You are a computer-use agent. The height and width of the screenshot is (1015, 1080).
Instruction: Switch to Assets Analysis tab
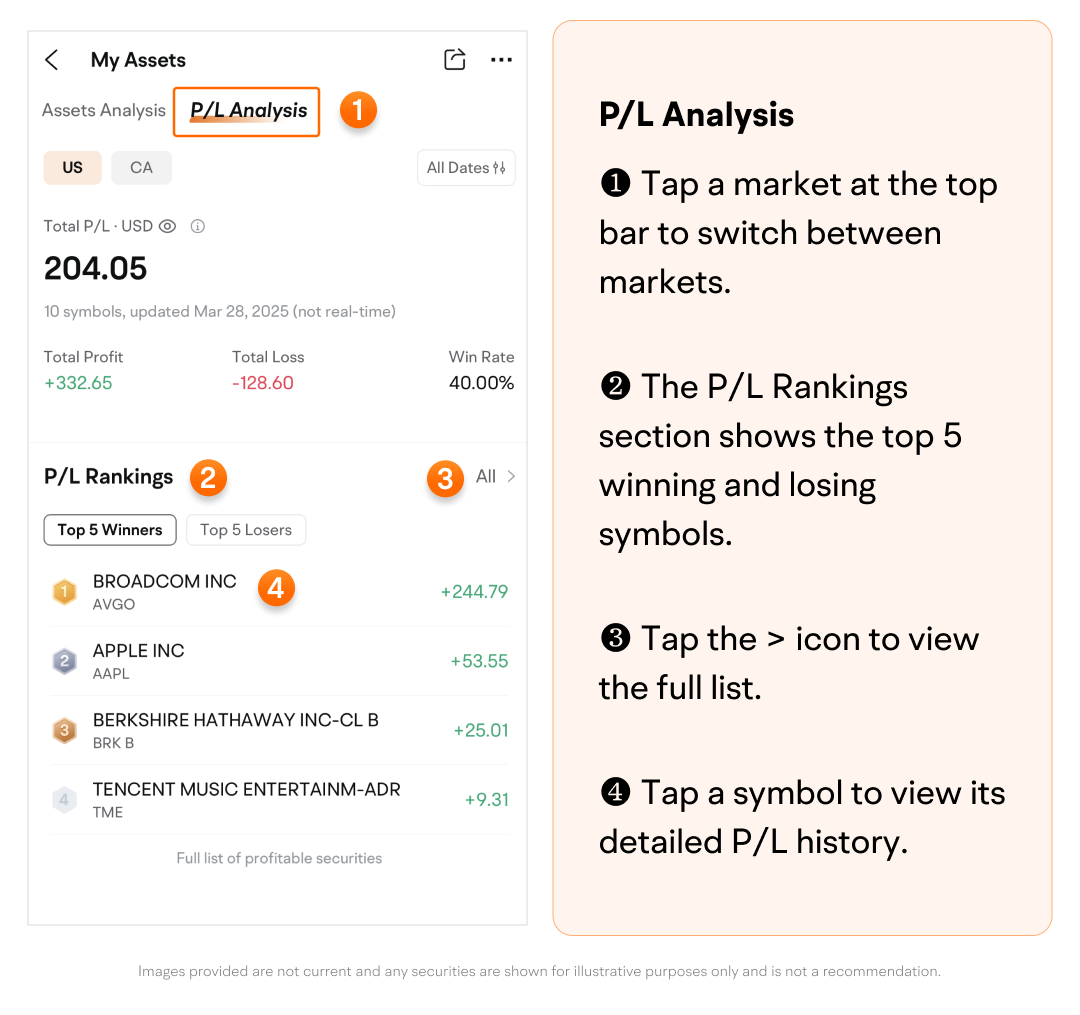[x=104, y=111]
